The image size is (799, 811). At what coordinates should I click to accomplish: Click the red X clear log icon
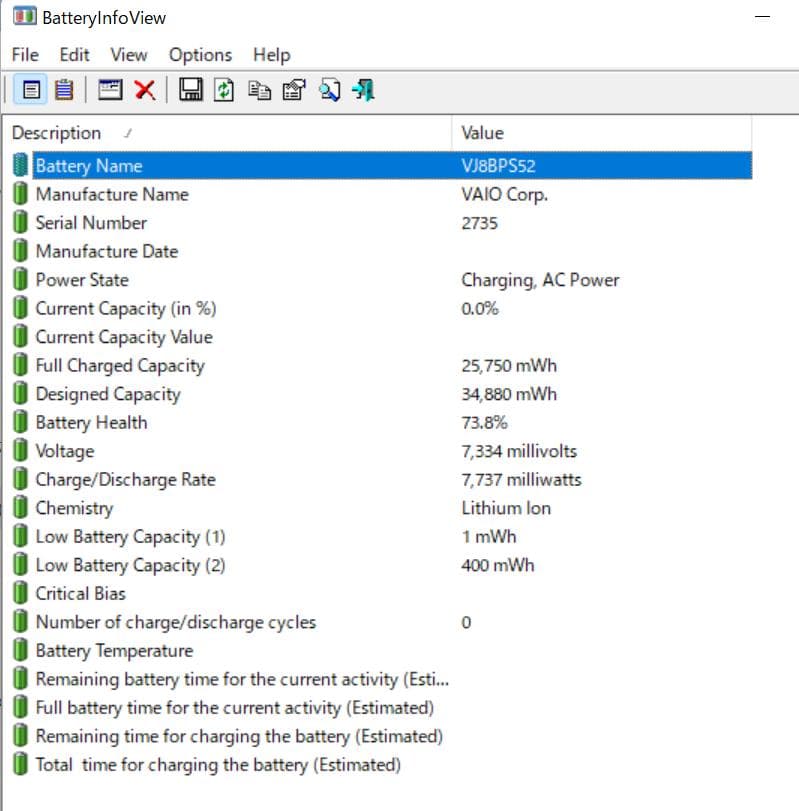pos(145,90)
